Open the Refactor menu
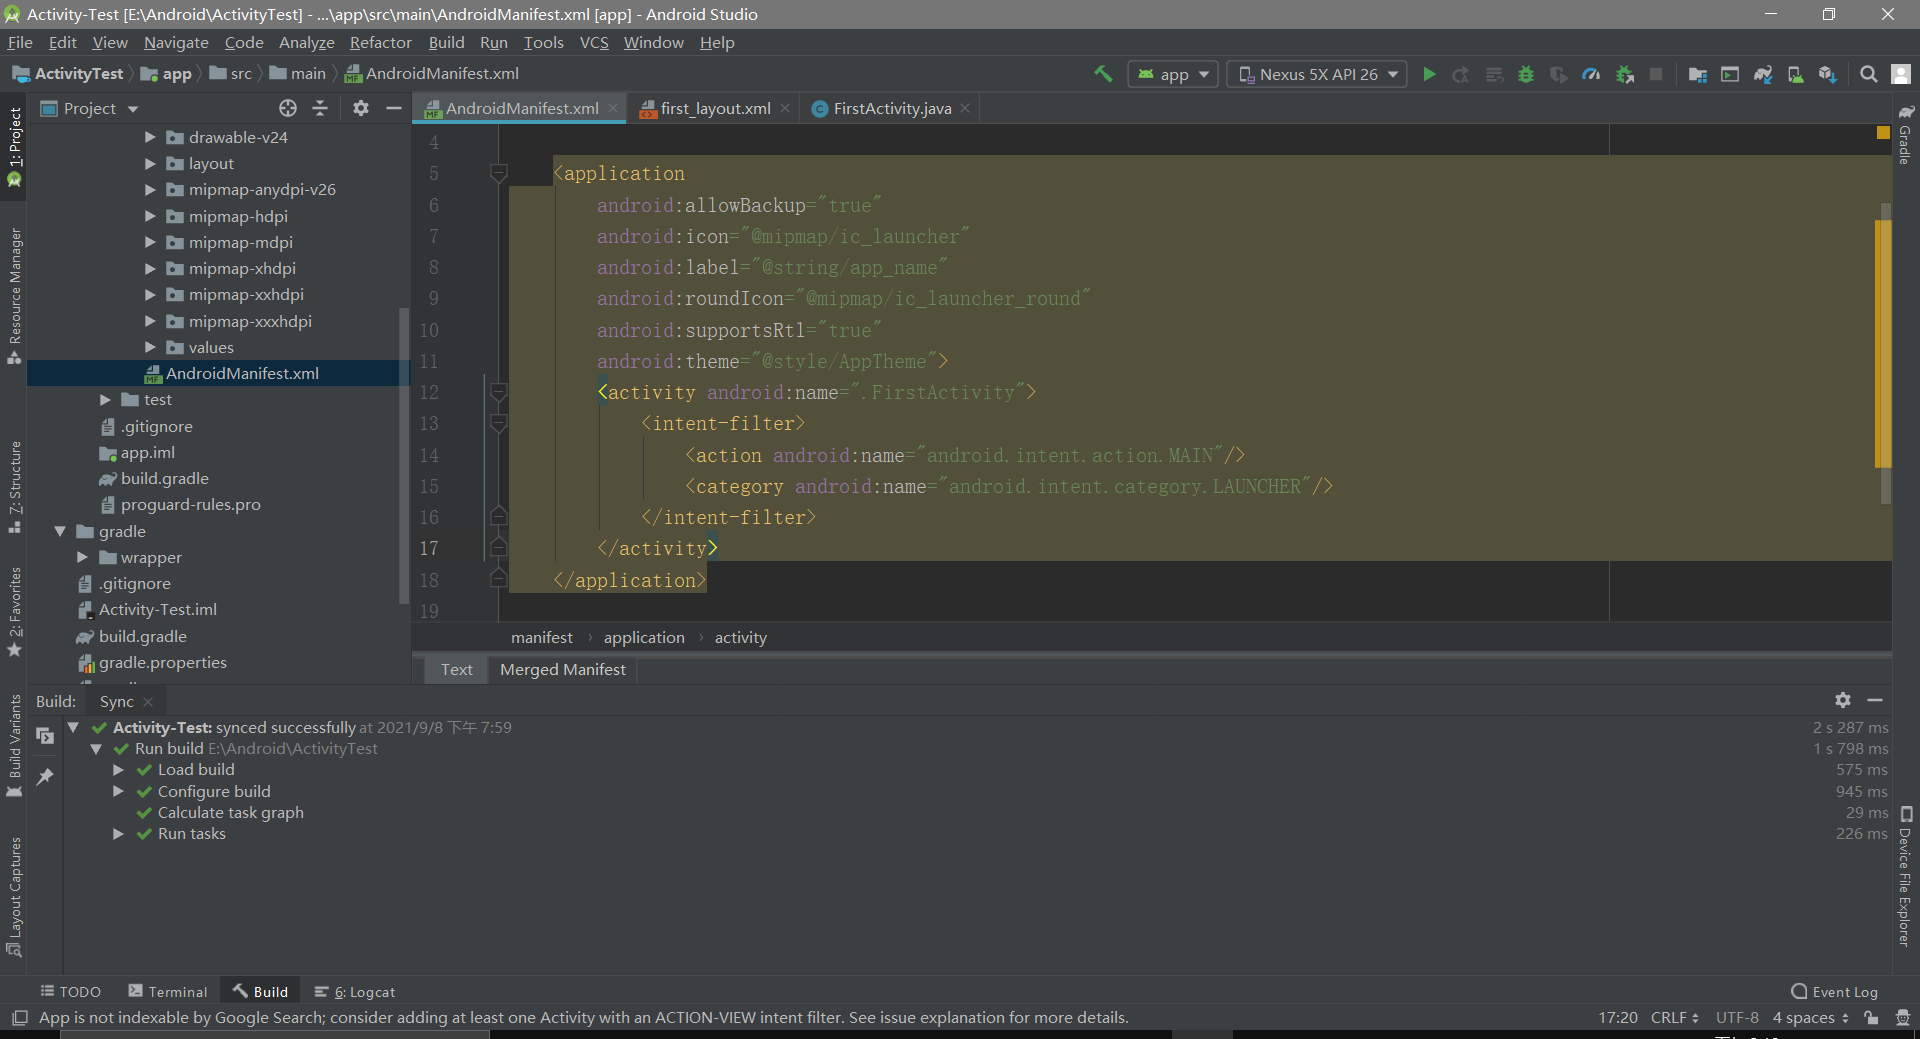The width and height of the screenshot is (1920, 1039). pyautogui.click(x=380, y=42)
